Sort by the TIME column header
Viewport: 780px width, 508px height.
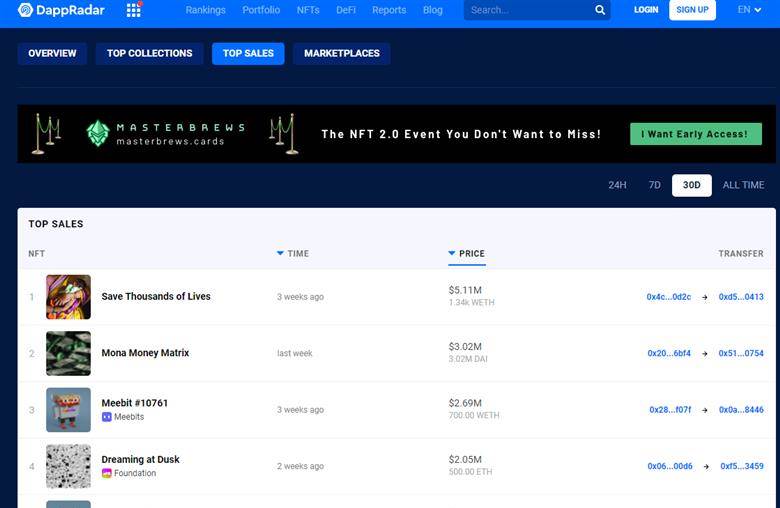click(298, 254)
